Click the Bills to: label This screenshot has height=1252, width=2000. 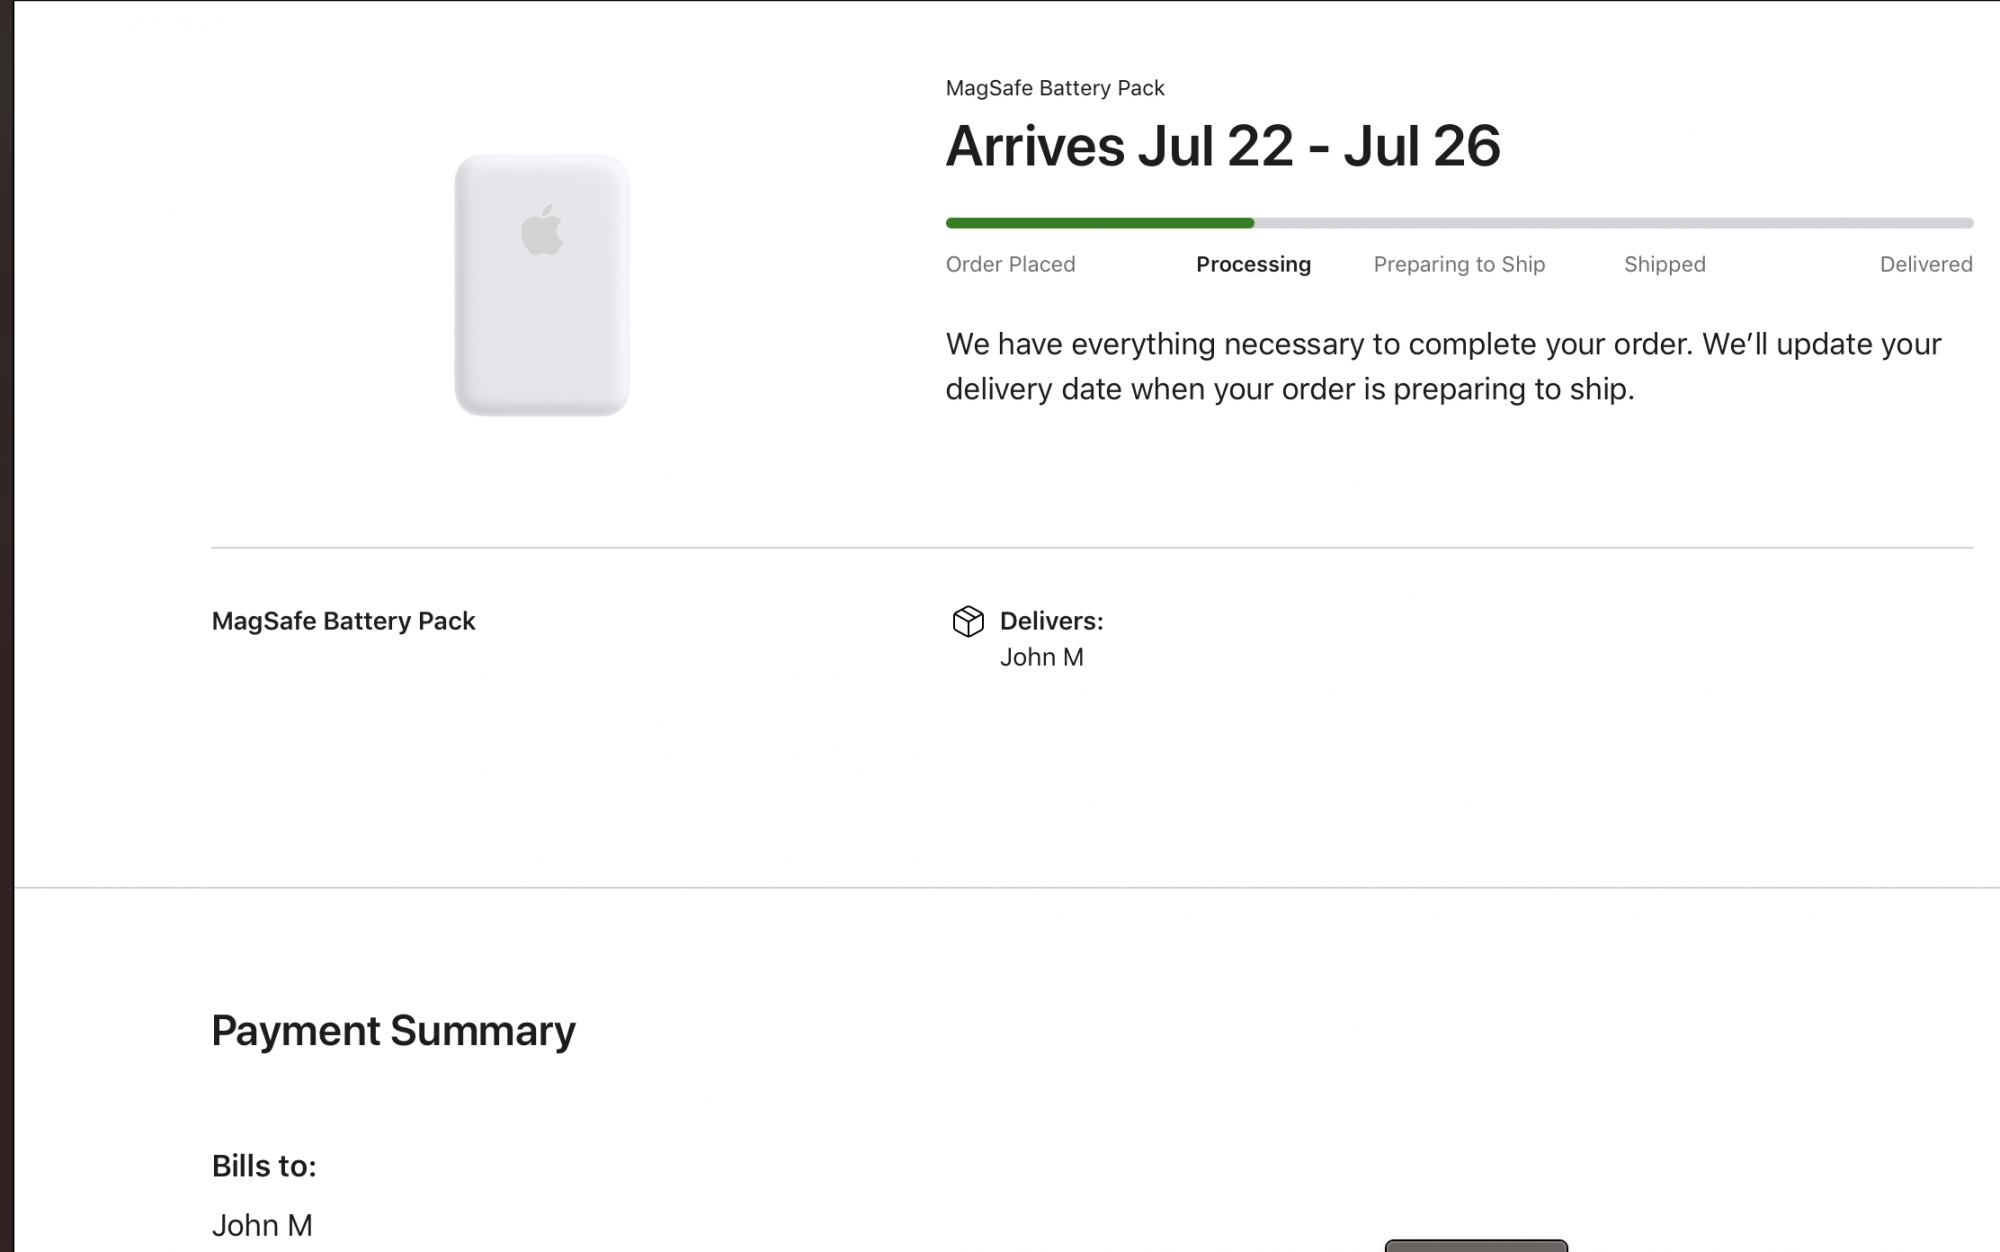point(264,1166)
